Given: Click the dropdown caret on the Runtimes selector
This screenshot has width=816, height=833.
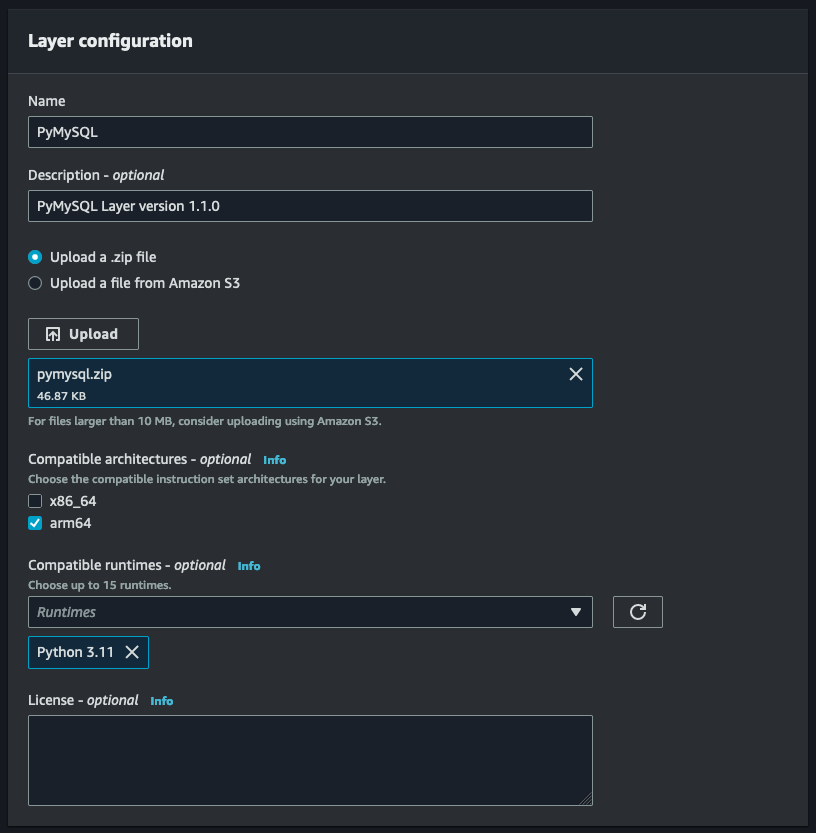Looking at the screenshot, I should click(x=577, y=612).
